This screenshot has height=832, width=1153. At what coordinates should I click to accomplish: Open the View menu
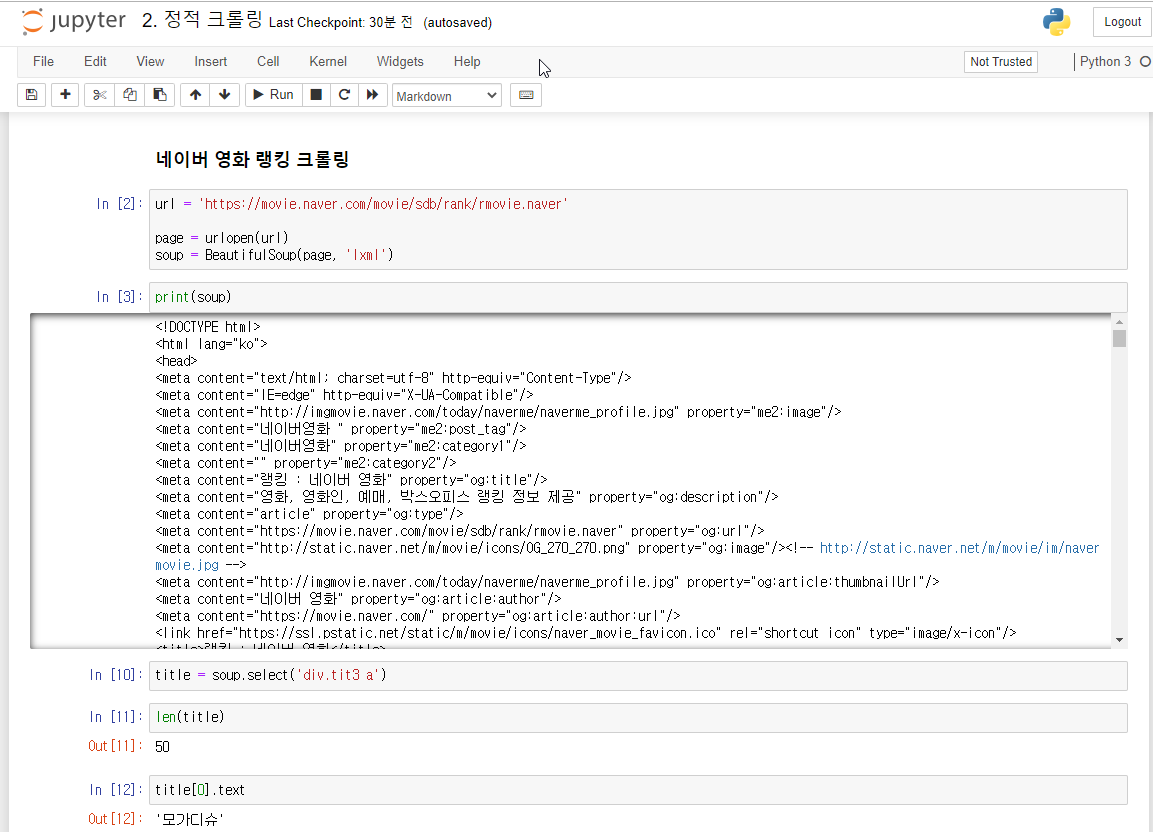[150, 62]
